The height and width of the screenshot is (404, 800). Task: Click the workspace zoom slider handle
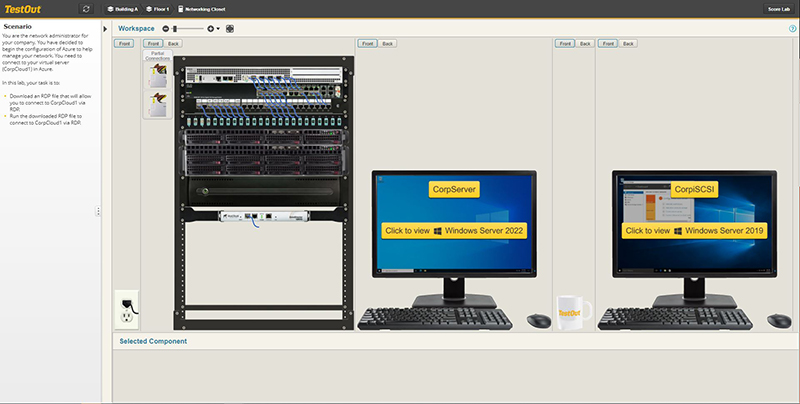coord(174,29)
